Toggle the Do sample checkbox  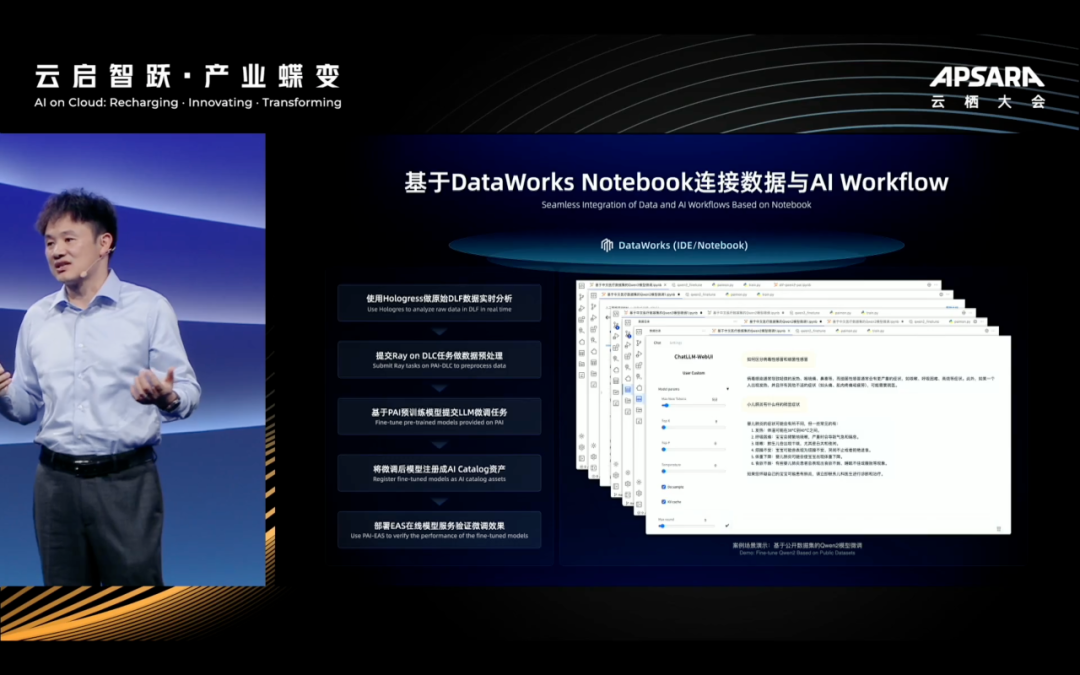click(x=664, y=487)
